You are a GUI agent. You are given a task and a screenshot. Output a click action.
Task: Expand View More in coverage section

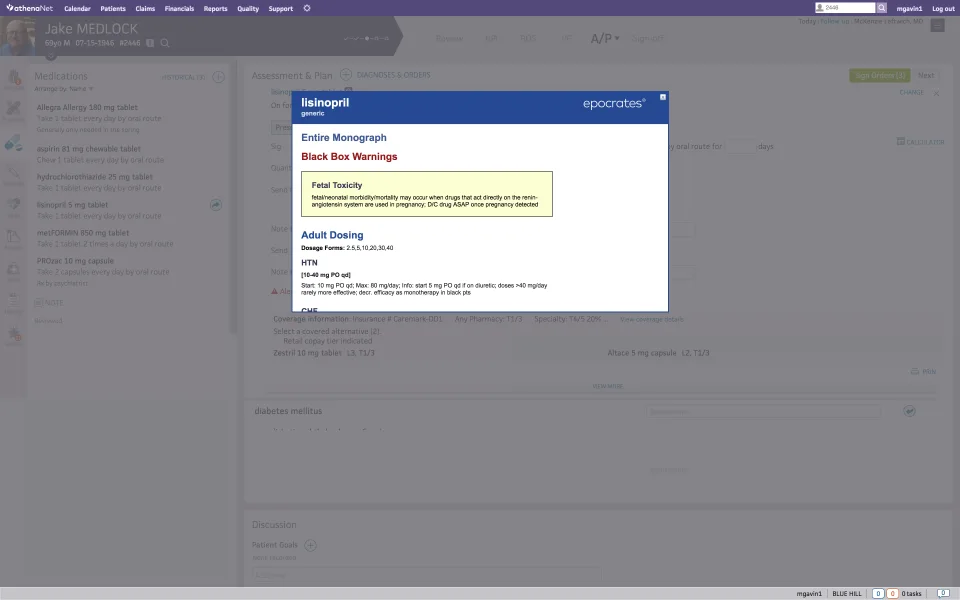coord(607,386)
